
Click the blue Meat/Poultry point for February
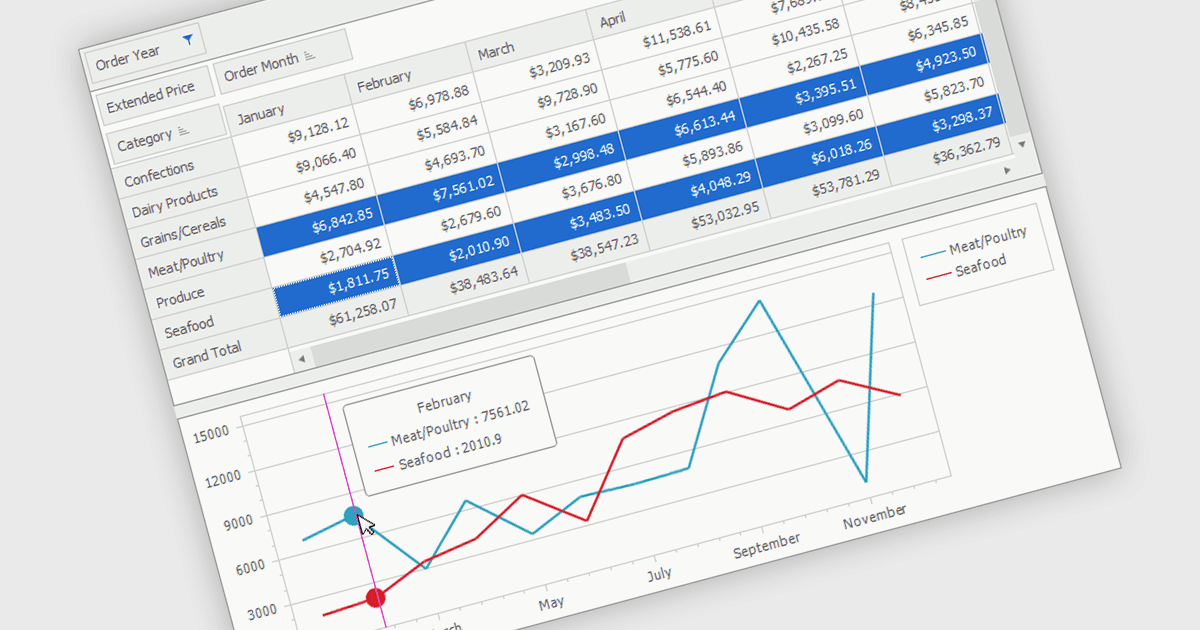pos(353,515)
